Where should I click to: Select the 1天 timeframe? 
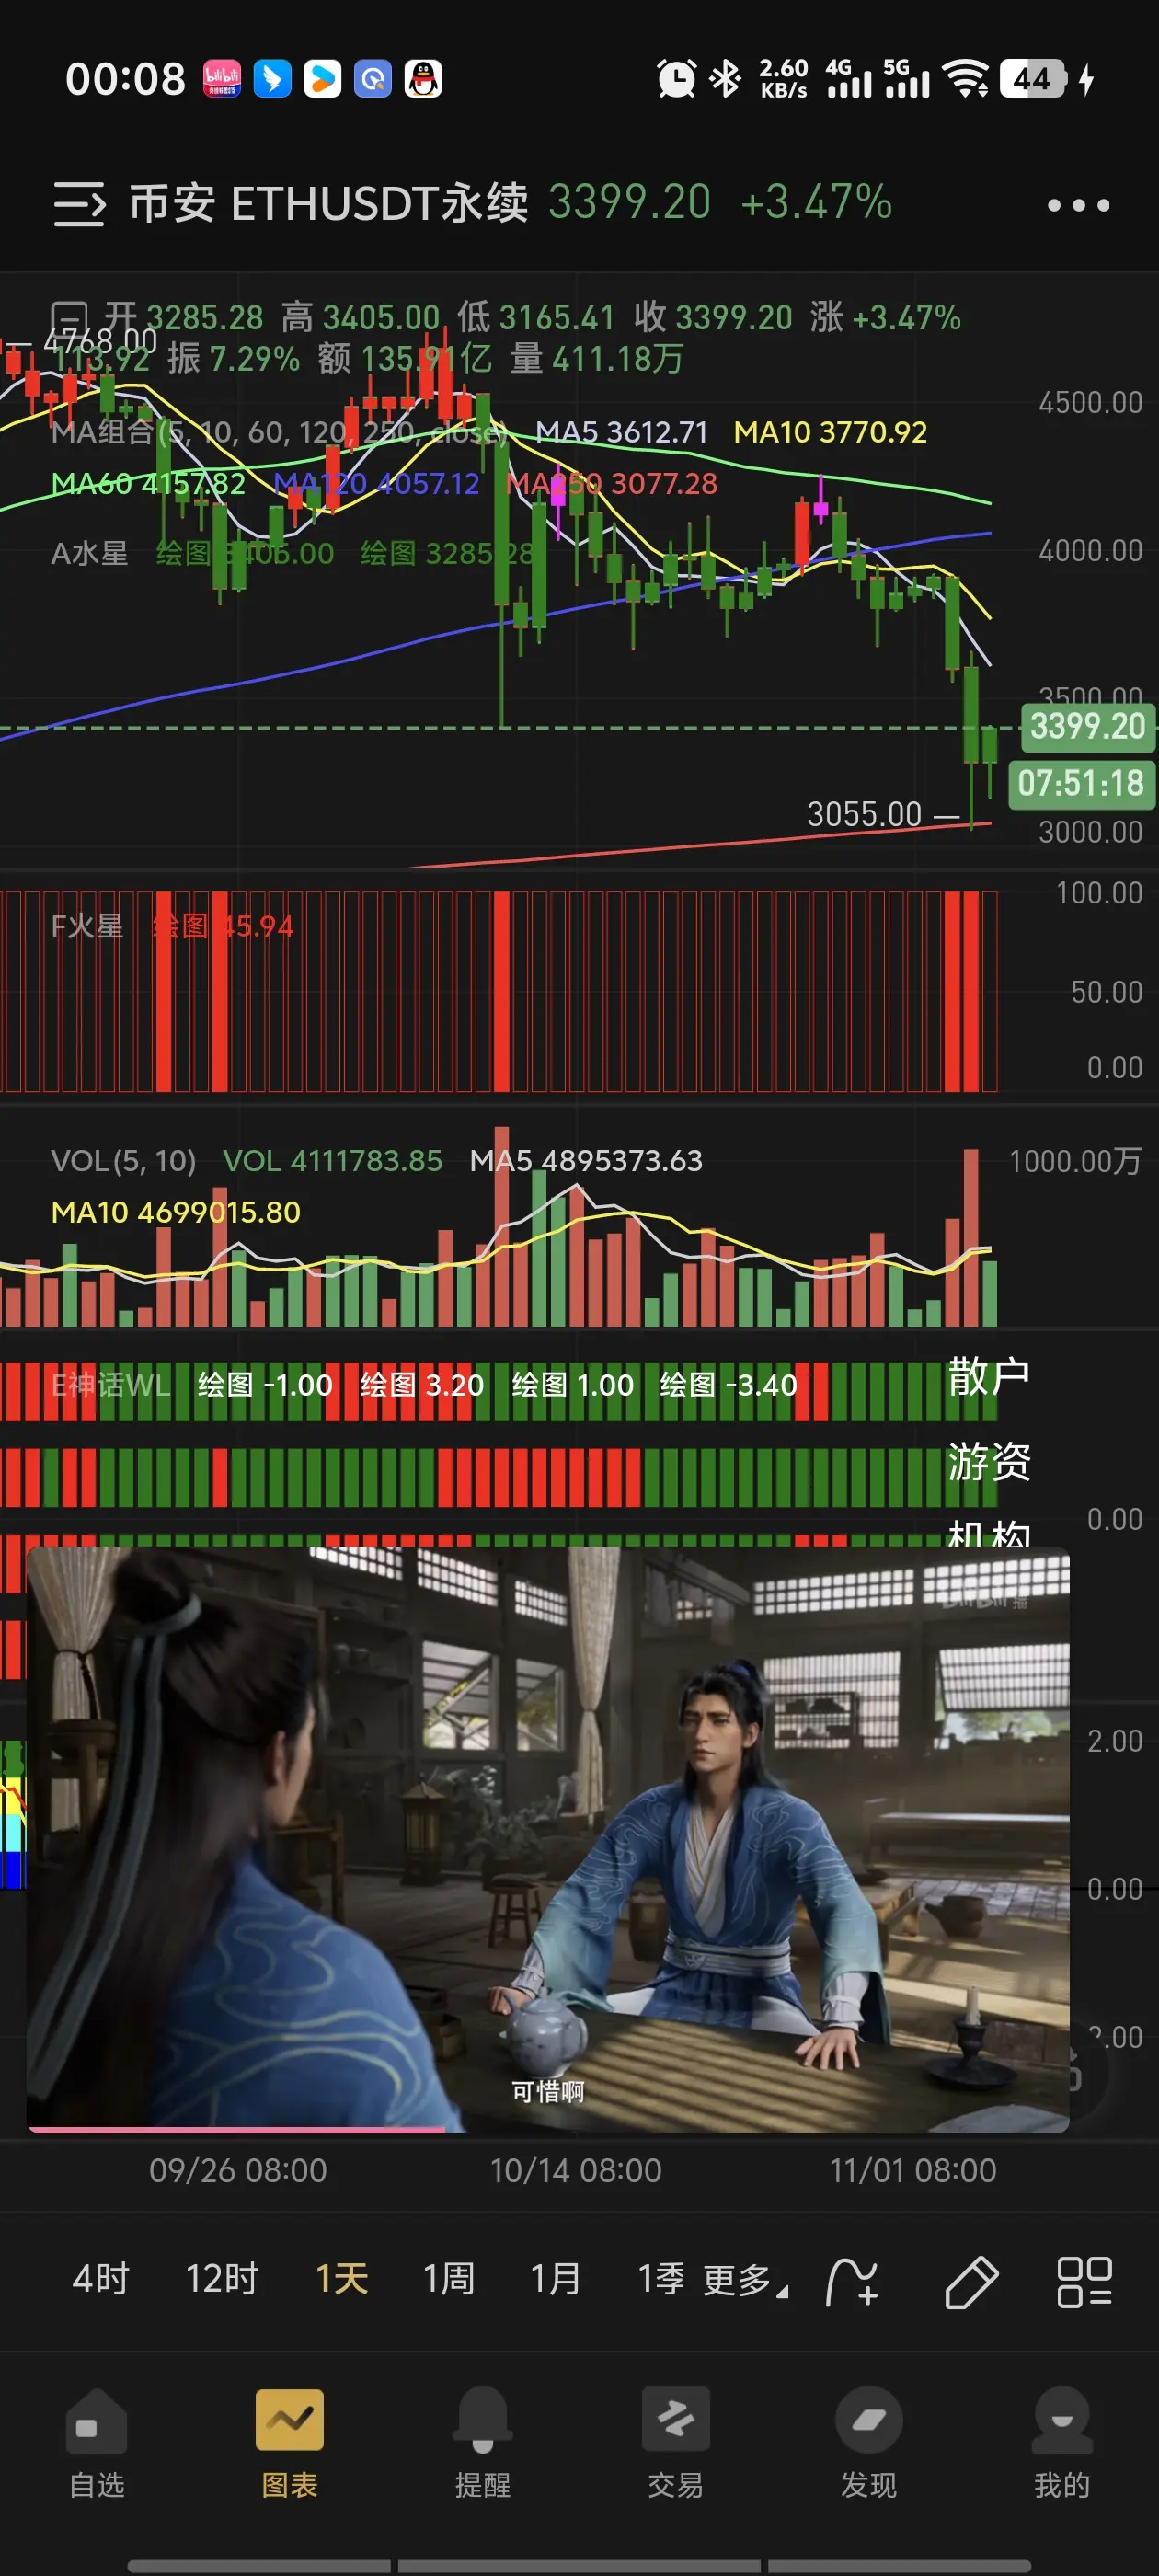click(342, 2279)
